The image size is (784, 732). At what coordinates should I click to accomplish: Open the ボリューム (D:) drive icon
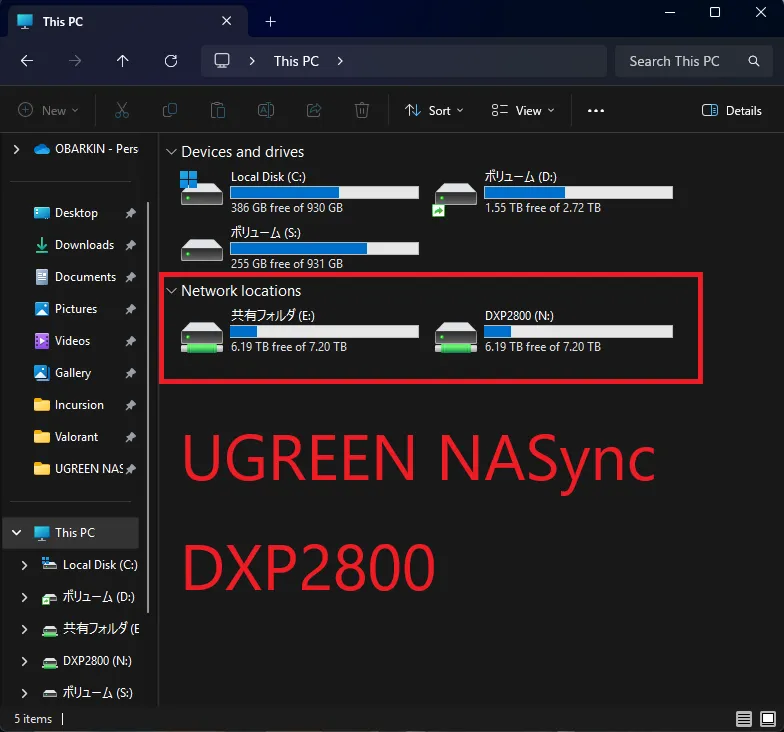point(455,198)
